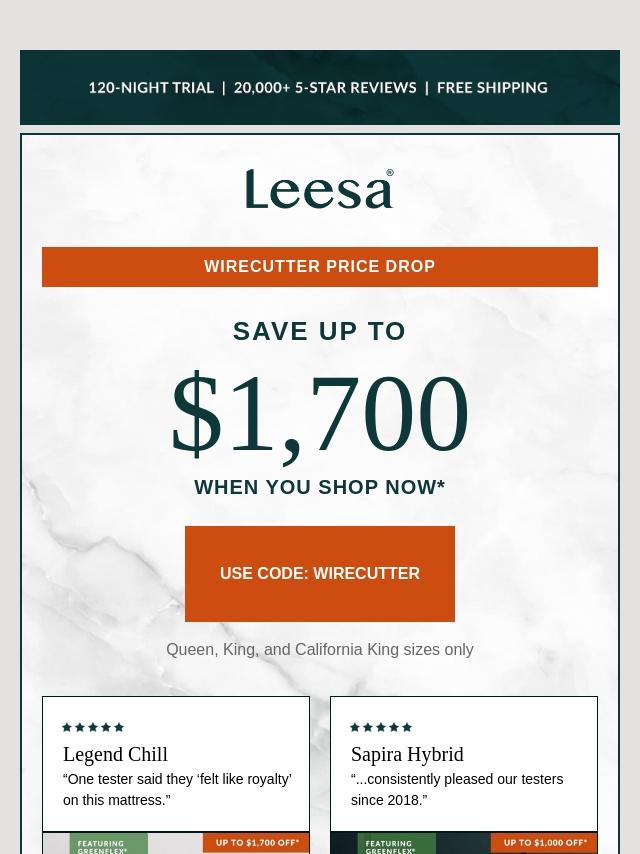The width and height of the screenshot is (640, 854).
Task: Click the Wirecutter Price Drop banner
Action: click(320, 266)
